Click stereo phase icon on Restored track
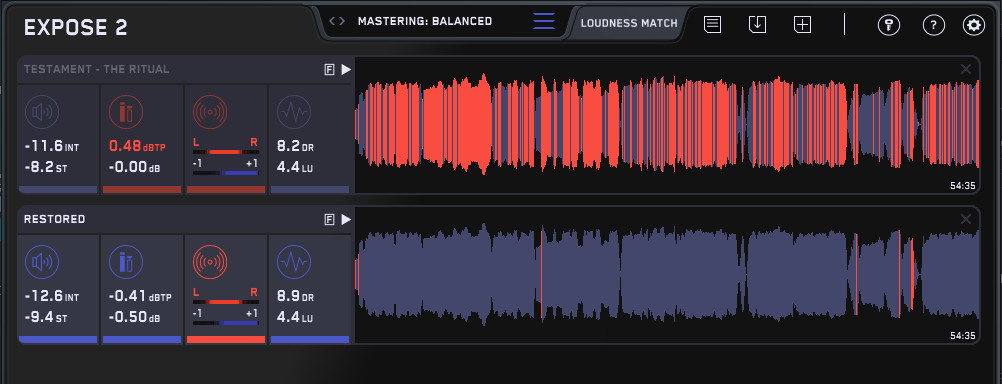 point(210,263)
